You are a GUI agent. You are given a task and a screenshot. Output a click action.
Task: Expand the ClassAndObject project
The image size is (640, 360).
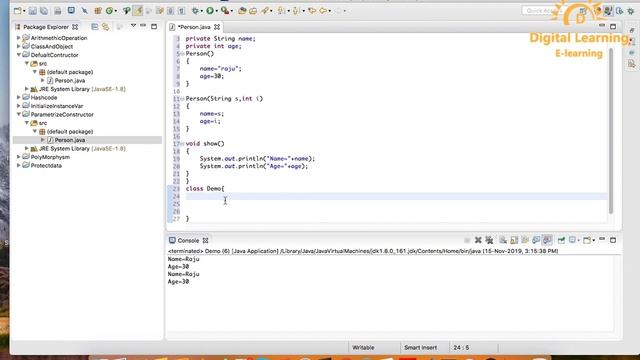pyautogui.click(x=18, y=47)
